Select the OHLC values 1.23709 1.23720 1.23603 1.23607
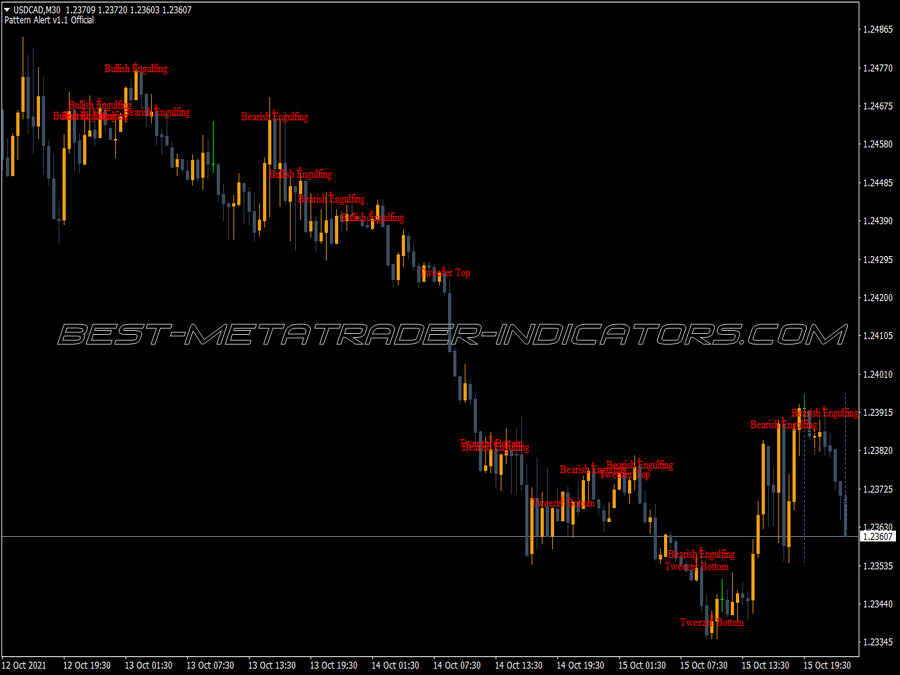This screenshot has height=675, width=900. [x=129, y=10]
